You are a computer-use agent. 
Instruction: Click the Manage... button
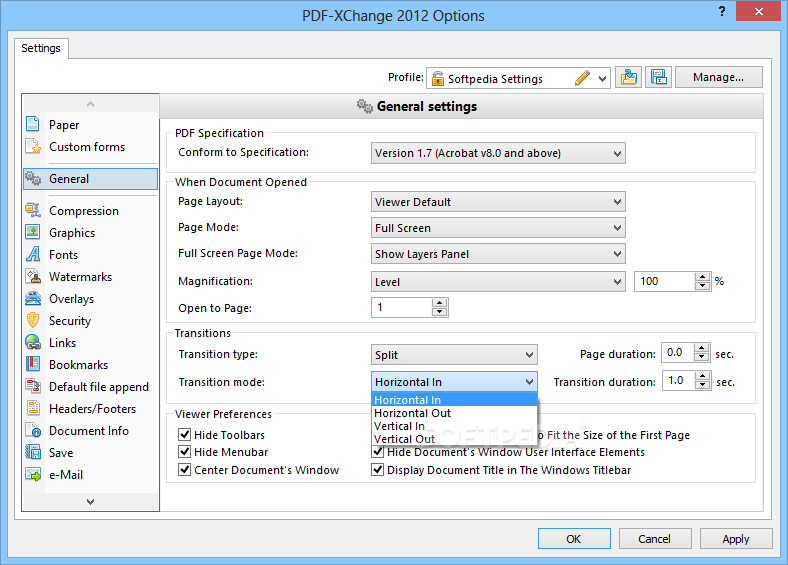[x=718, y=77]
